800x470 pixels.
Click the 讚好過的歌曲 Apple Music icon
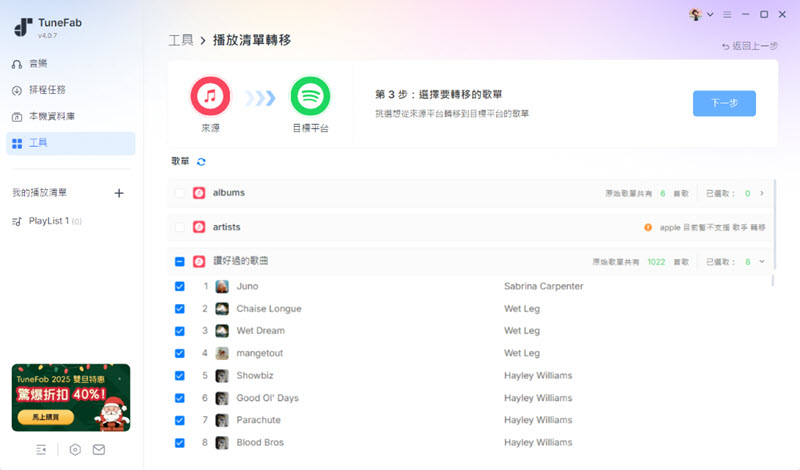coord(199,262)
